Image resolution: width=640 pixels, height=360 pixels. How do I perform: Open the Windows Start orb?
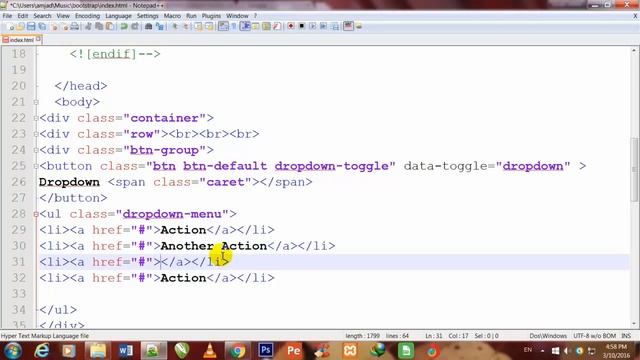point(13,351)
